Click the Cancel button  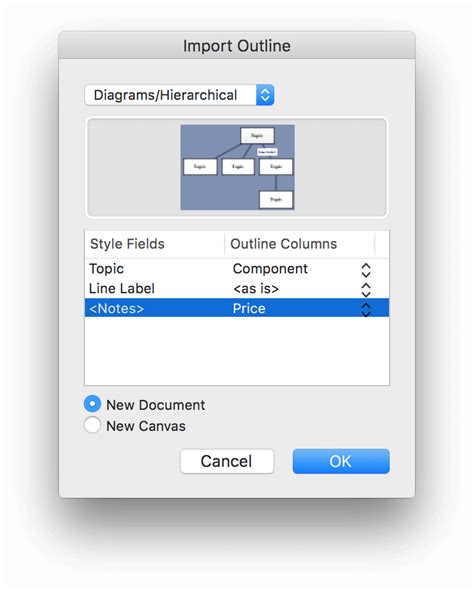tap(227, 461)
